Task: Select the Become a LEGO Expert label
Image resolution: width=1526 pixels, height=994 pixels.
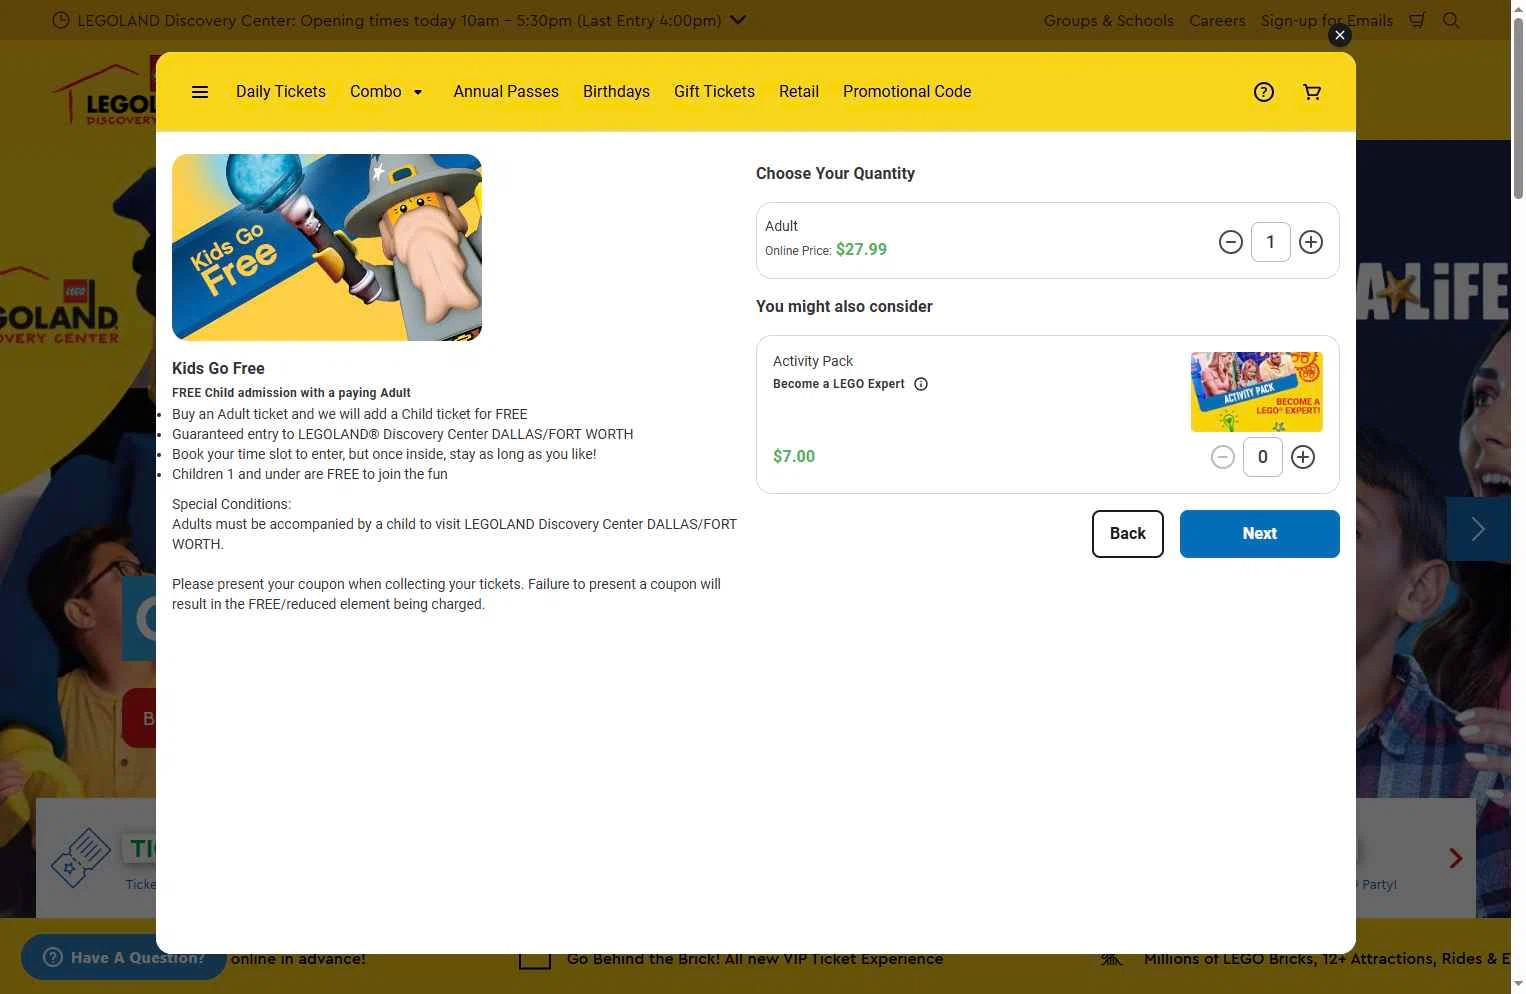Action: [838, 384]
